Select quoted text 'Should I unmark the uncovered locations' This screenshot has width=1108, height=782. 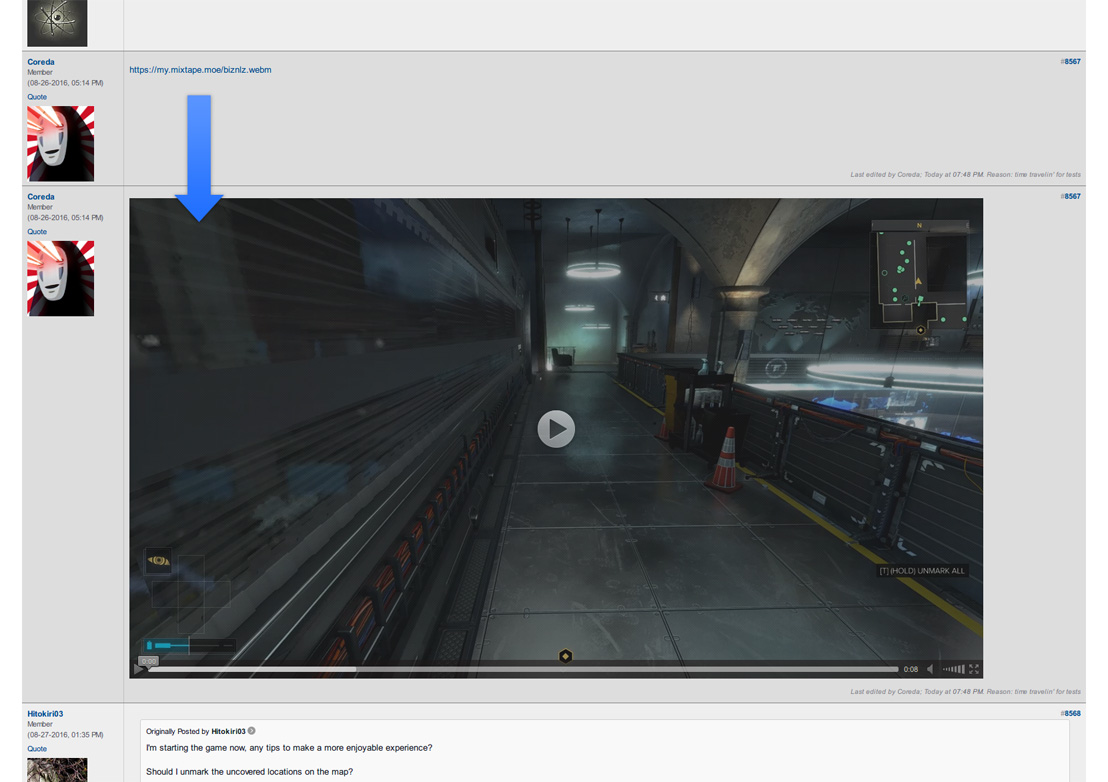tap(249, 771)
